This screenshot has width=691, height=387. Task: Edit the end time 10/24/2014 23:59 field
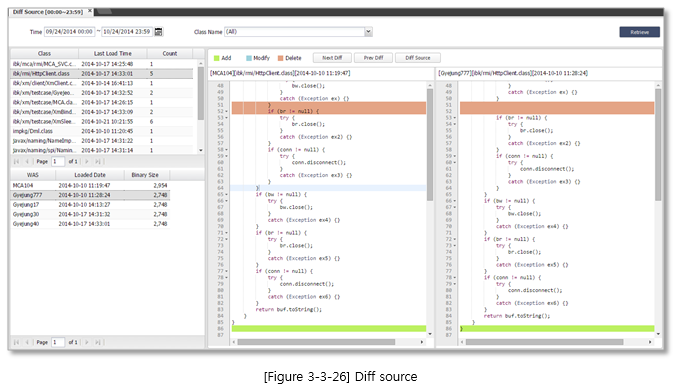pos(127,32)
